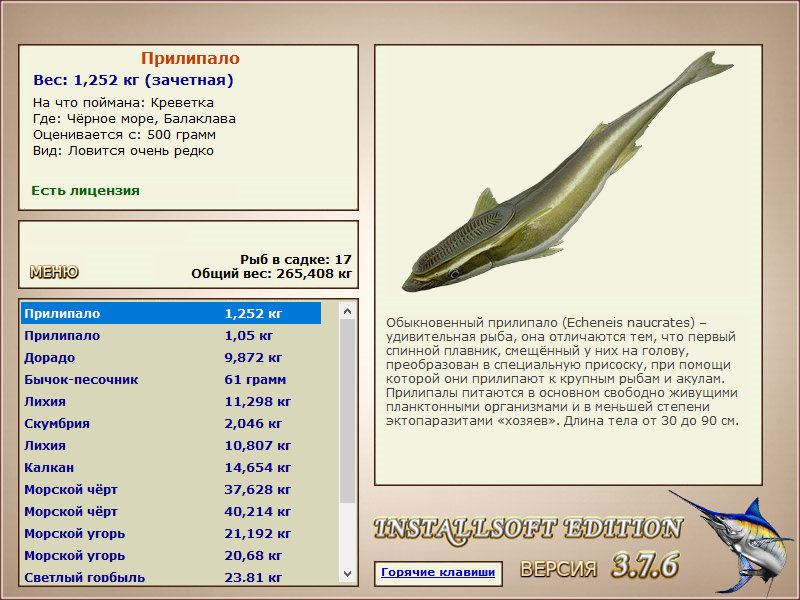Select the Морской чёрт 37,628 кг row
The height and width of the screenshot is (600, 800).
click(171, 489)
